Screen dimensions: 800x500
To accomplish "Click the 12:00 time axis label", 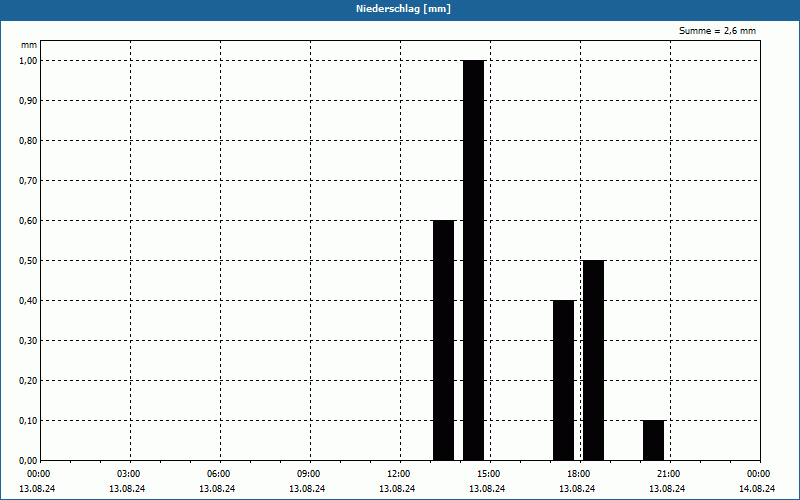I will pyautogui.click(x=399, y=474).
